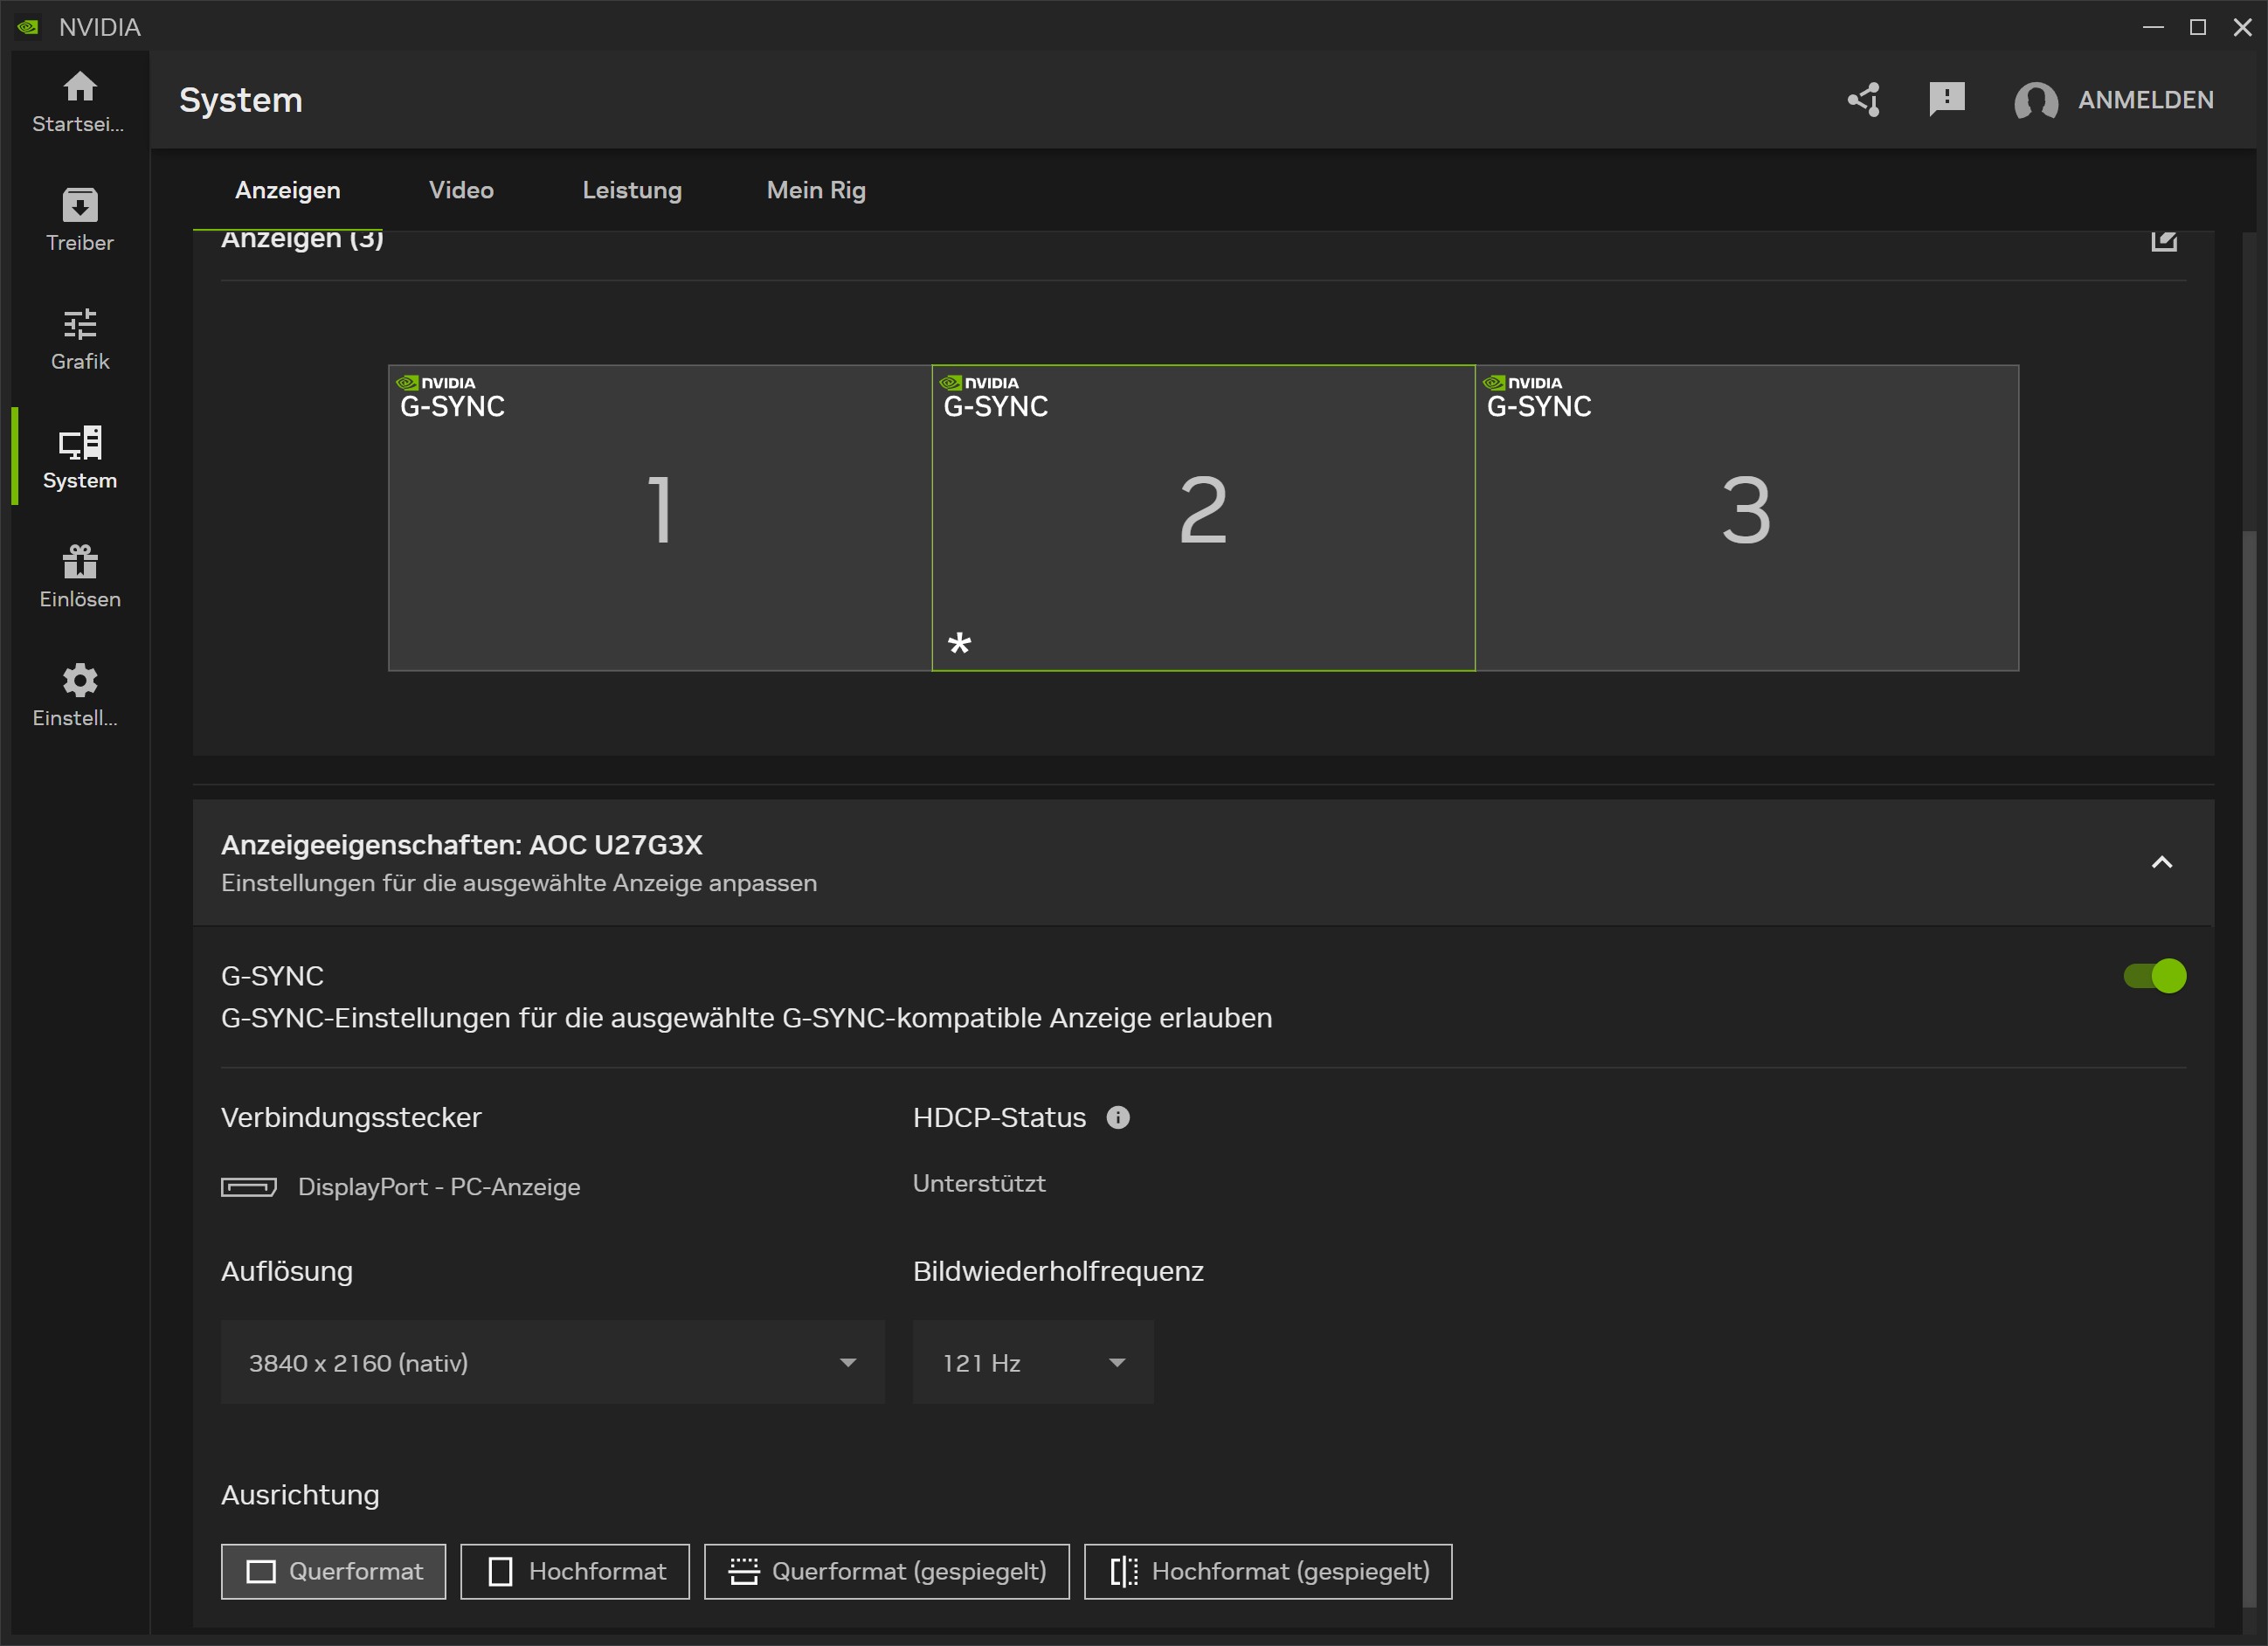Open the Einlösen gift section
Screen dimensions: 2268x1646
click(x=79, y=576)
